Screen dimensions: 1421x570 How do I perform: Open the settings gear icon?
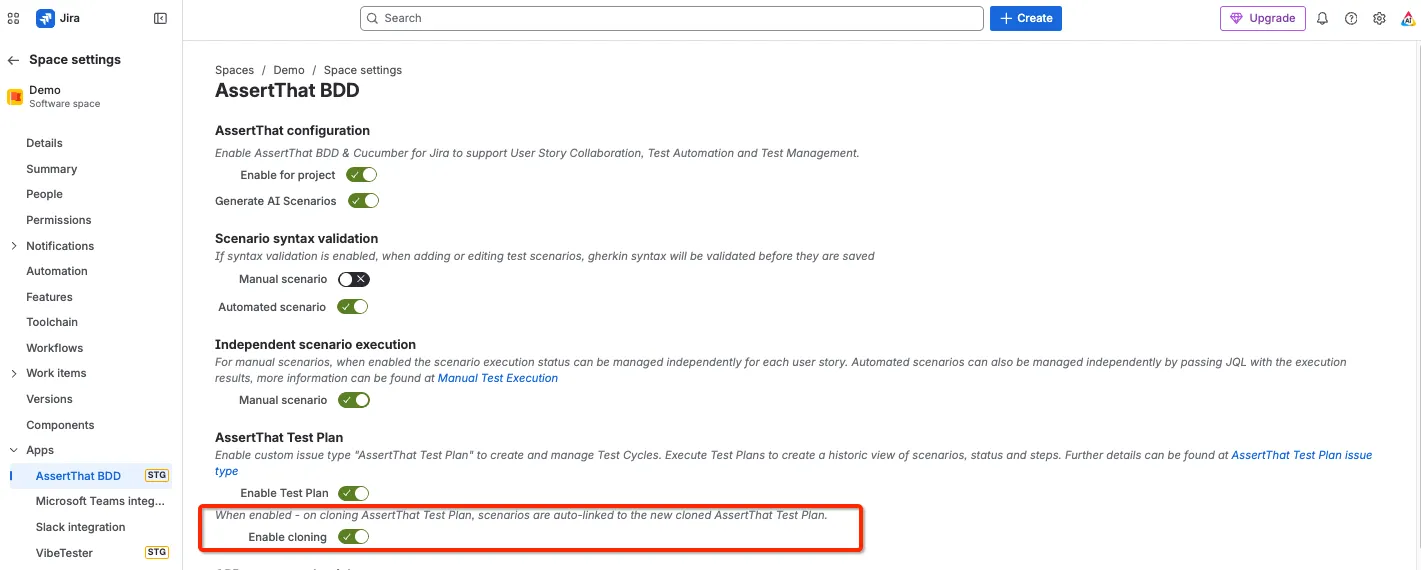1379,18
